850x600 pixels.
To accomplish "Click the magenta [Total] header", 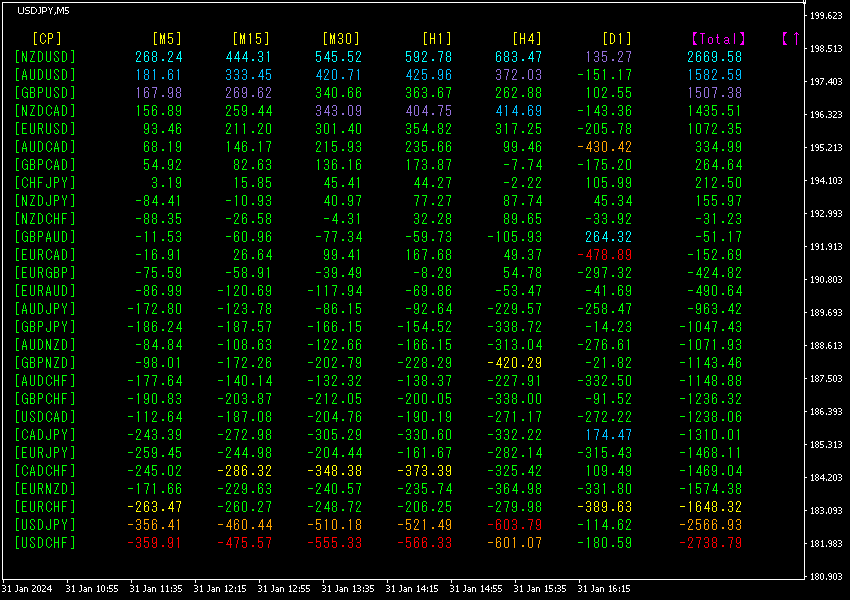I will click(718, 39).
